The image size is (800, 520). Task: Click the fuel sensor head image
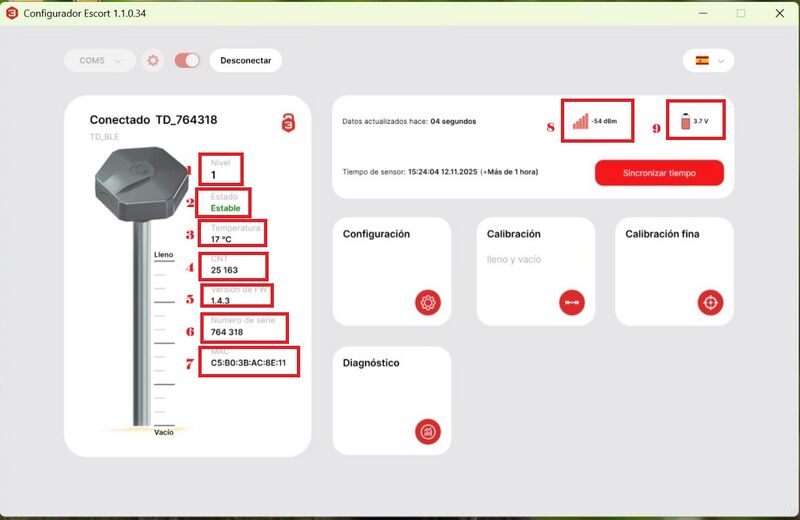[142, 184]
